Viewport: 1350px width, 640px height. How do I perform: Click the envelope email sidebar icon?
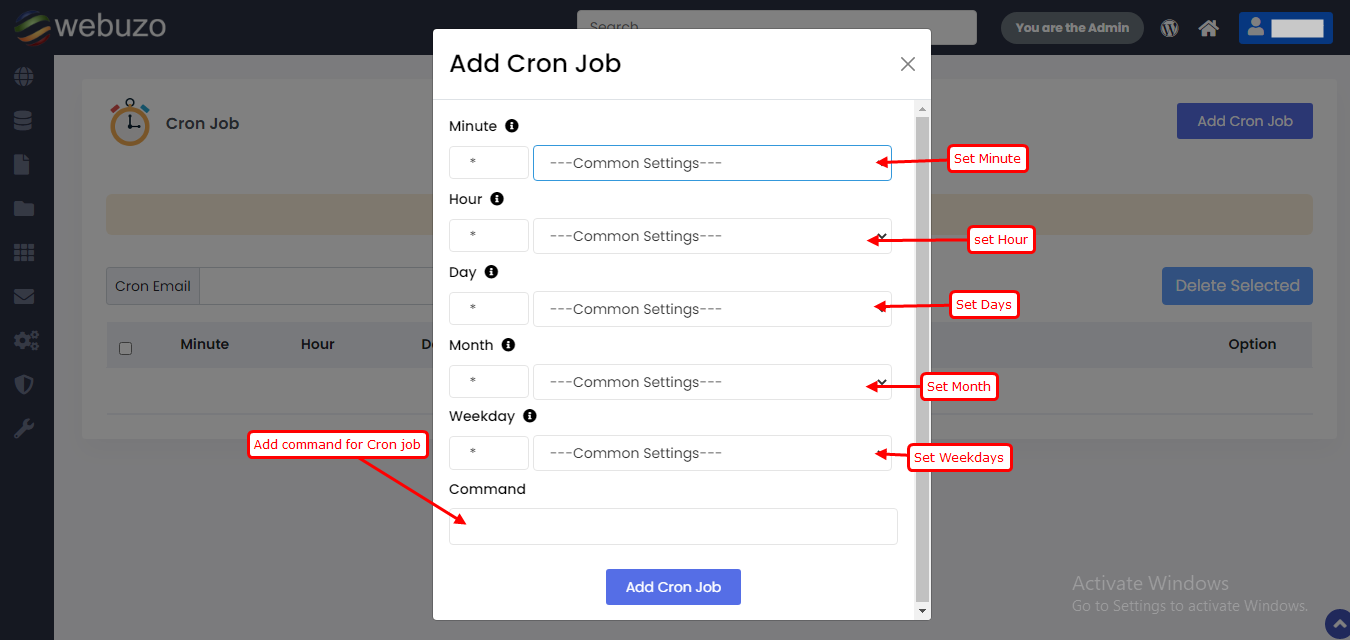[x=23, y=297]
